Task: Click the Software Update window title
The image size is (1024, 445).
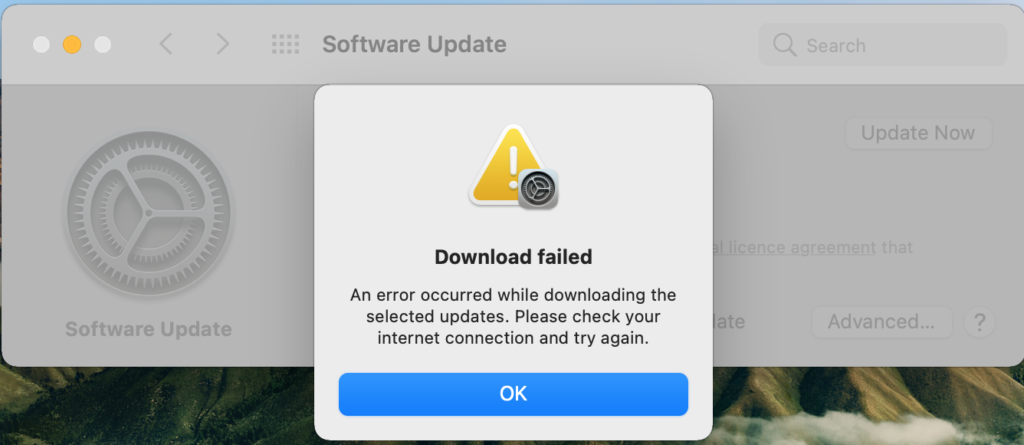Action: pyautogui.click(x=414, y=44)
